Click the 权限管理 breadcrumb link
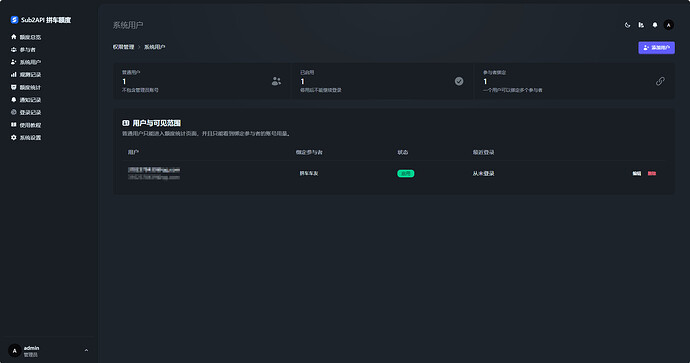 pyautogui.click(x=123, y=47)
